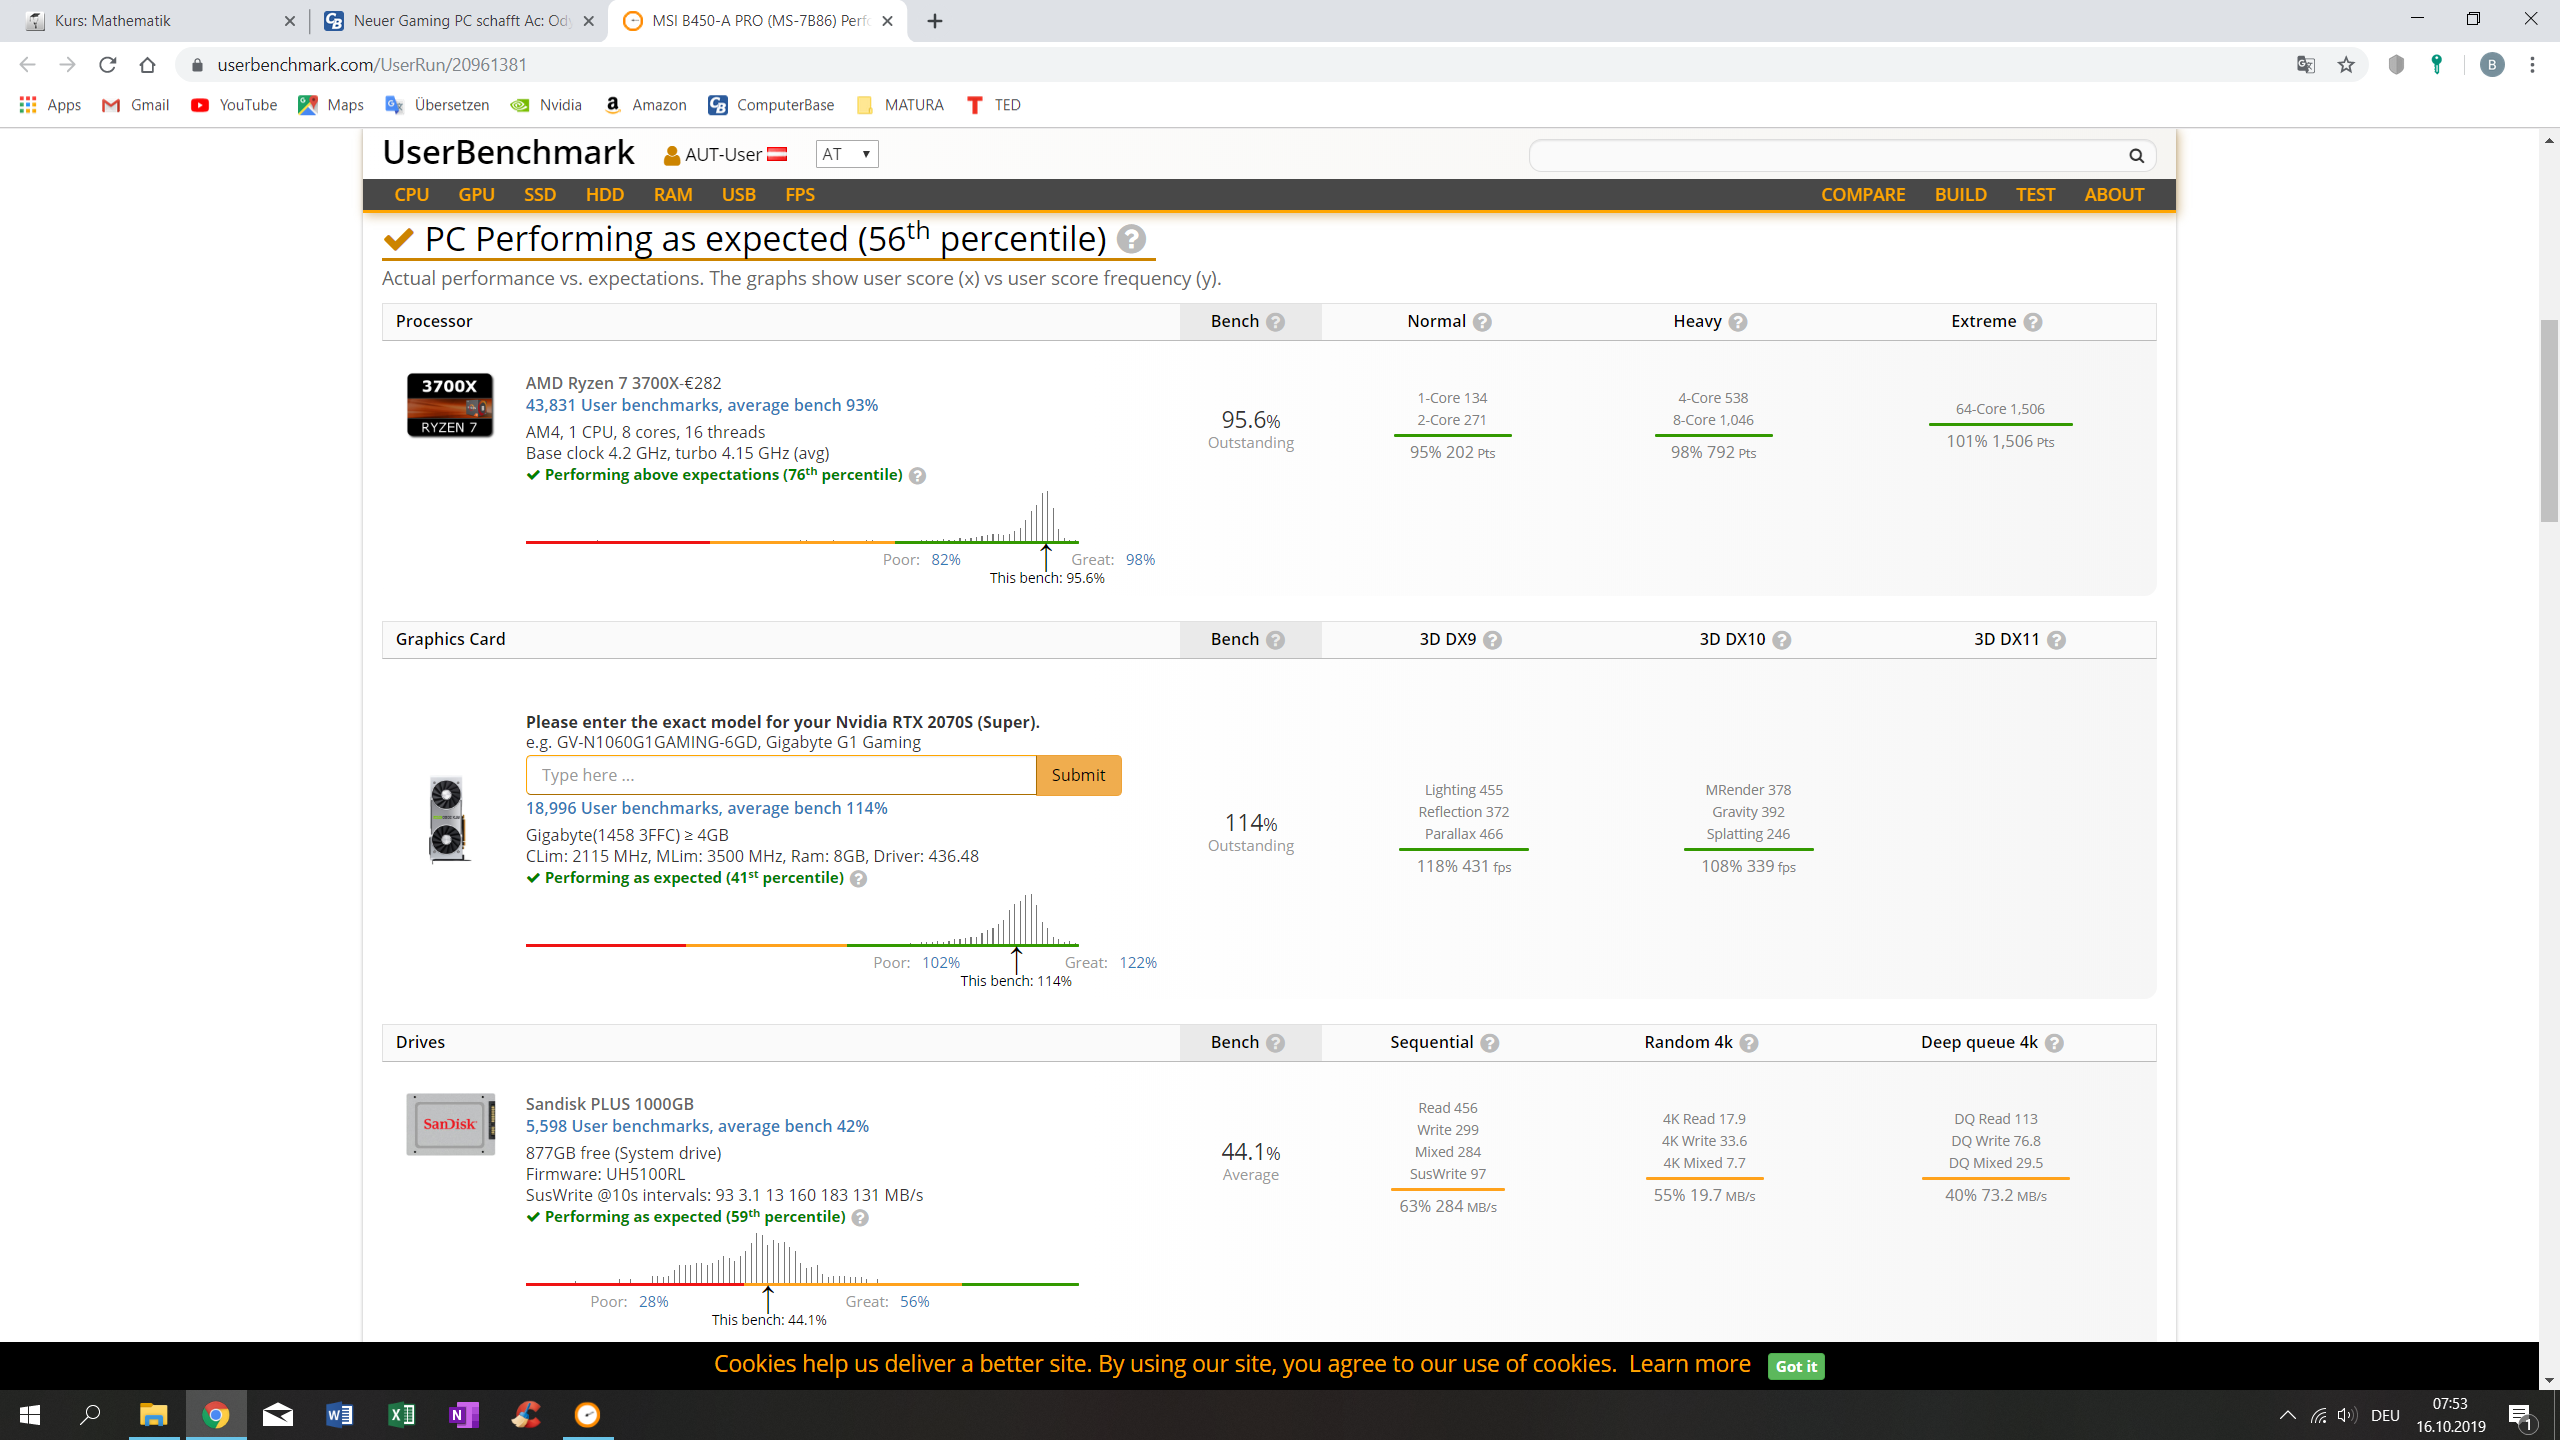
Task: Click help icon beside Extreme column header
Action: (2032, 322)
